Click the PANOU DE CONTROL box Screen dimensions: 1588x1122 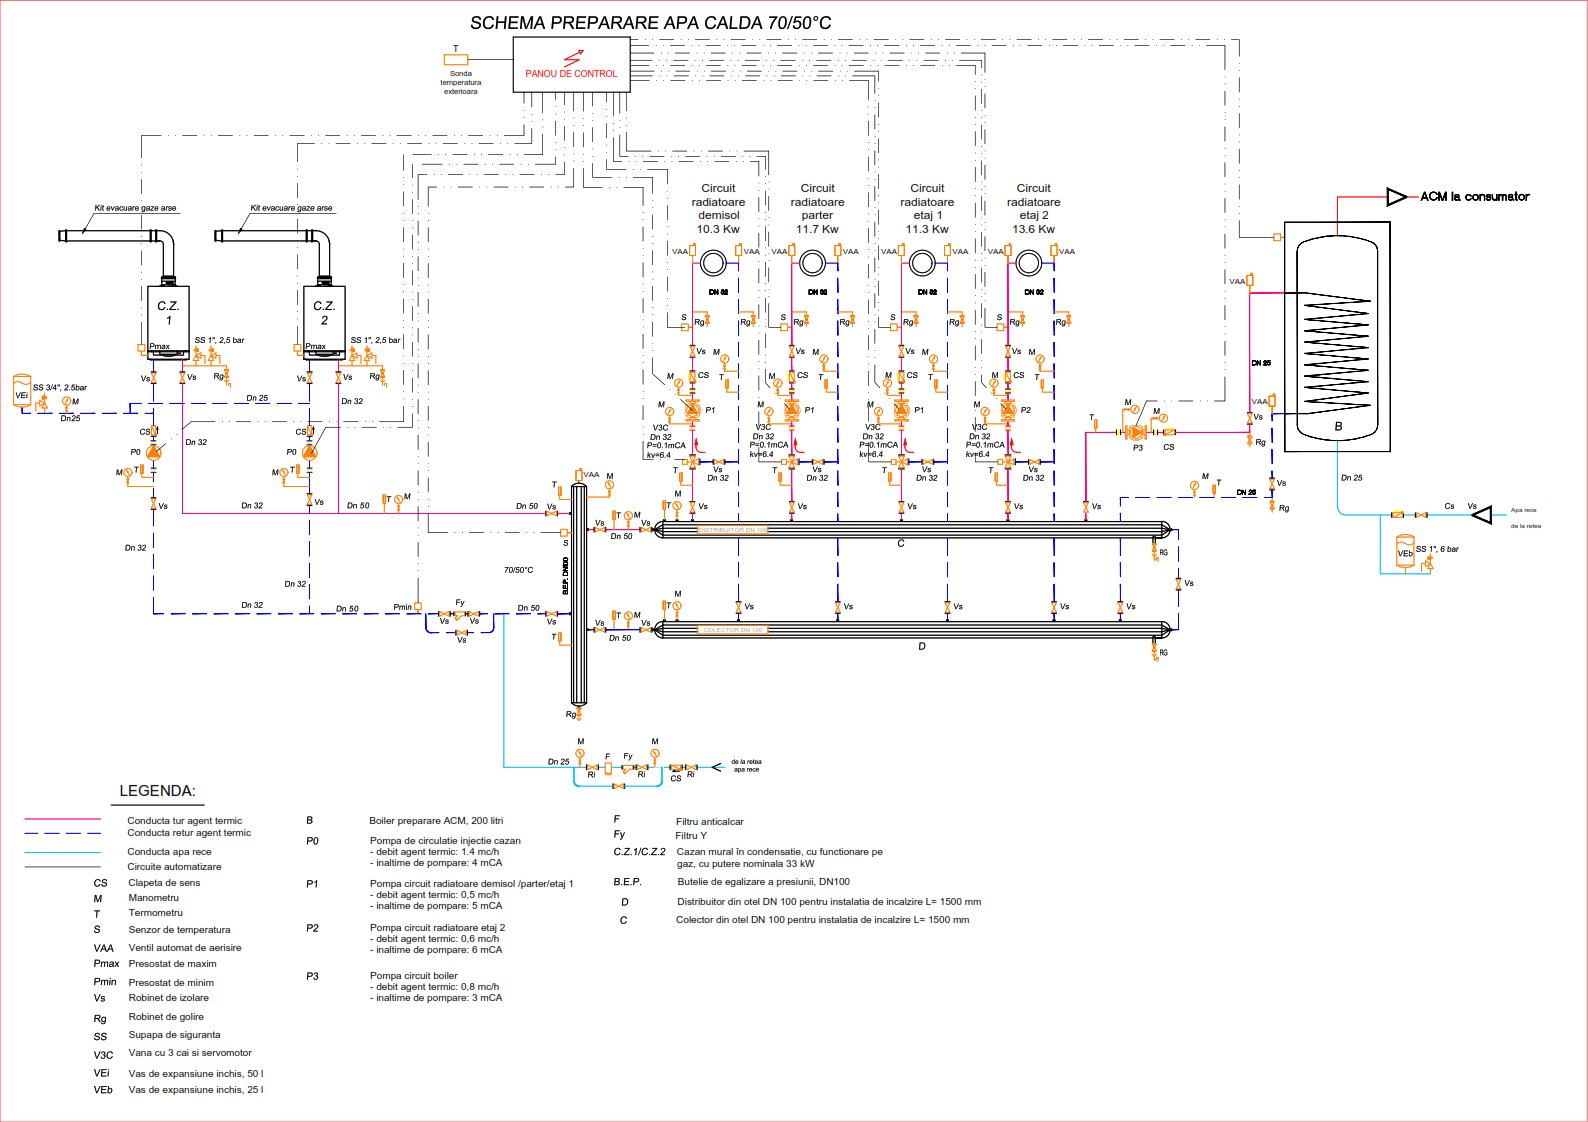point(571,65)
